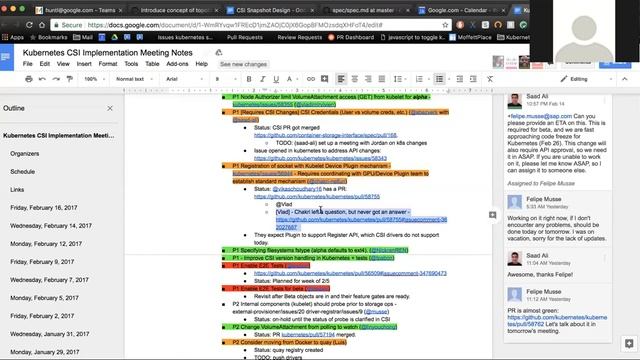640x360 pixels.
Task: Reload the browser page
Action: [29, 25]
